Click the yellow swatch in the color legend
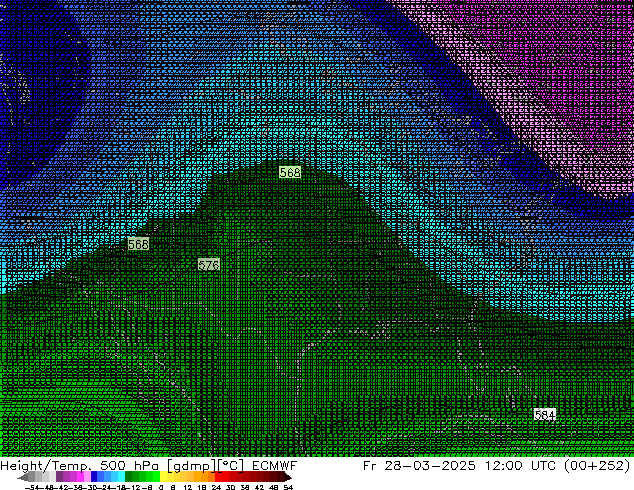Image resolution: width=634 pixels, height=490 pixels. point(163,476)
